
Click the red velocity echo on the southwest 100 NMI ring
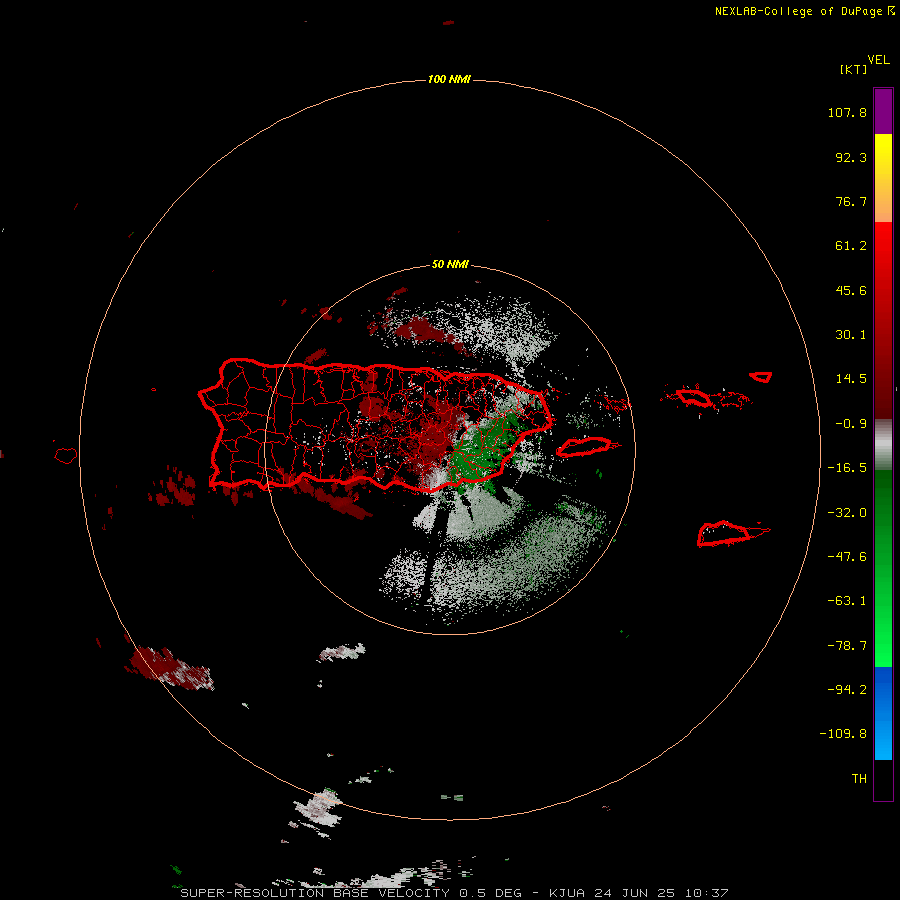tap(169, 668)
